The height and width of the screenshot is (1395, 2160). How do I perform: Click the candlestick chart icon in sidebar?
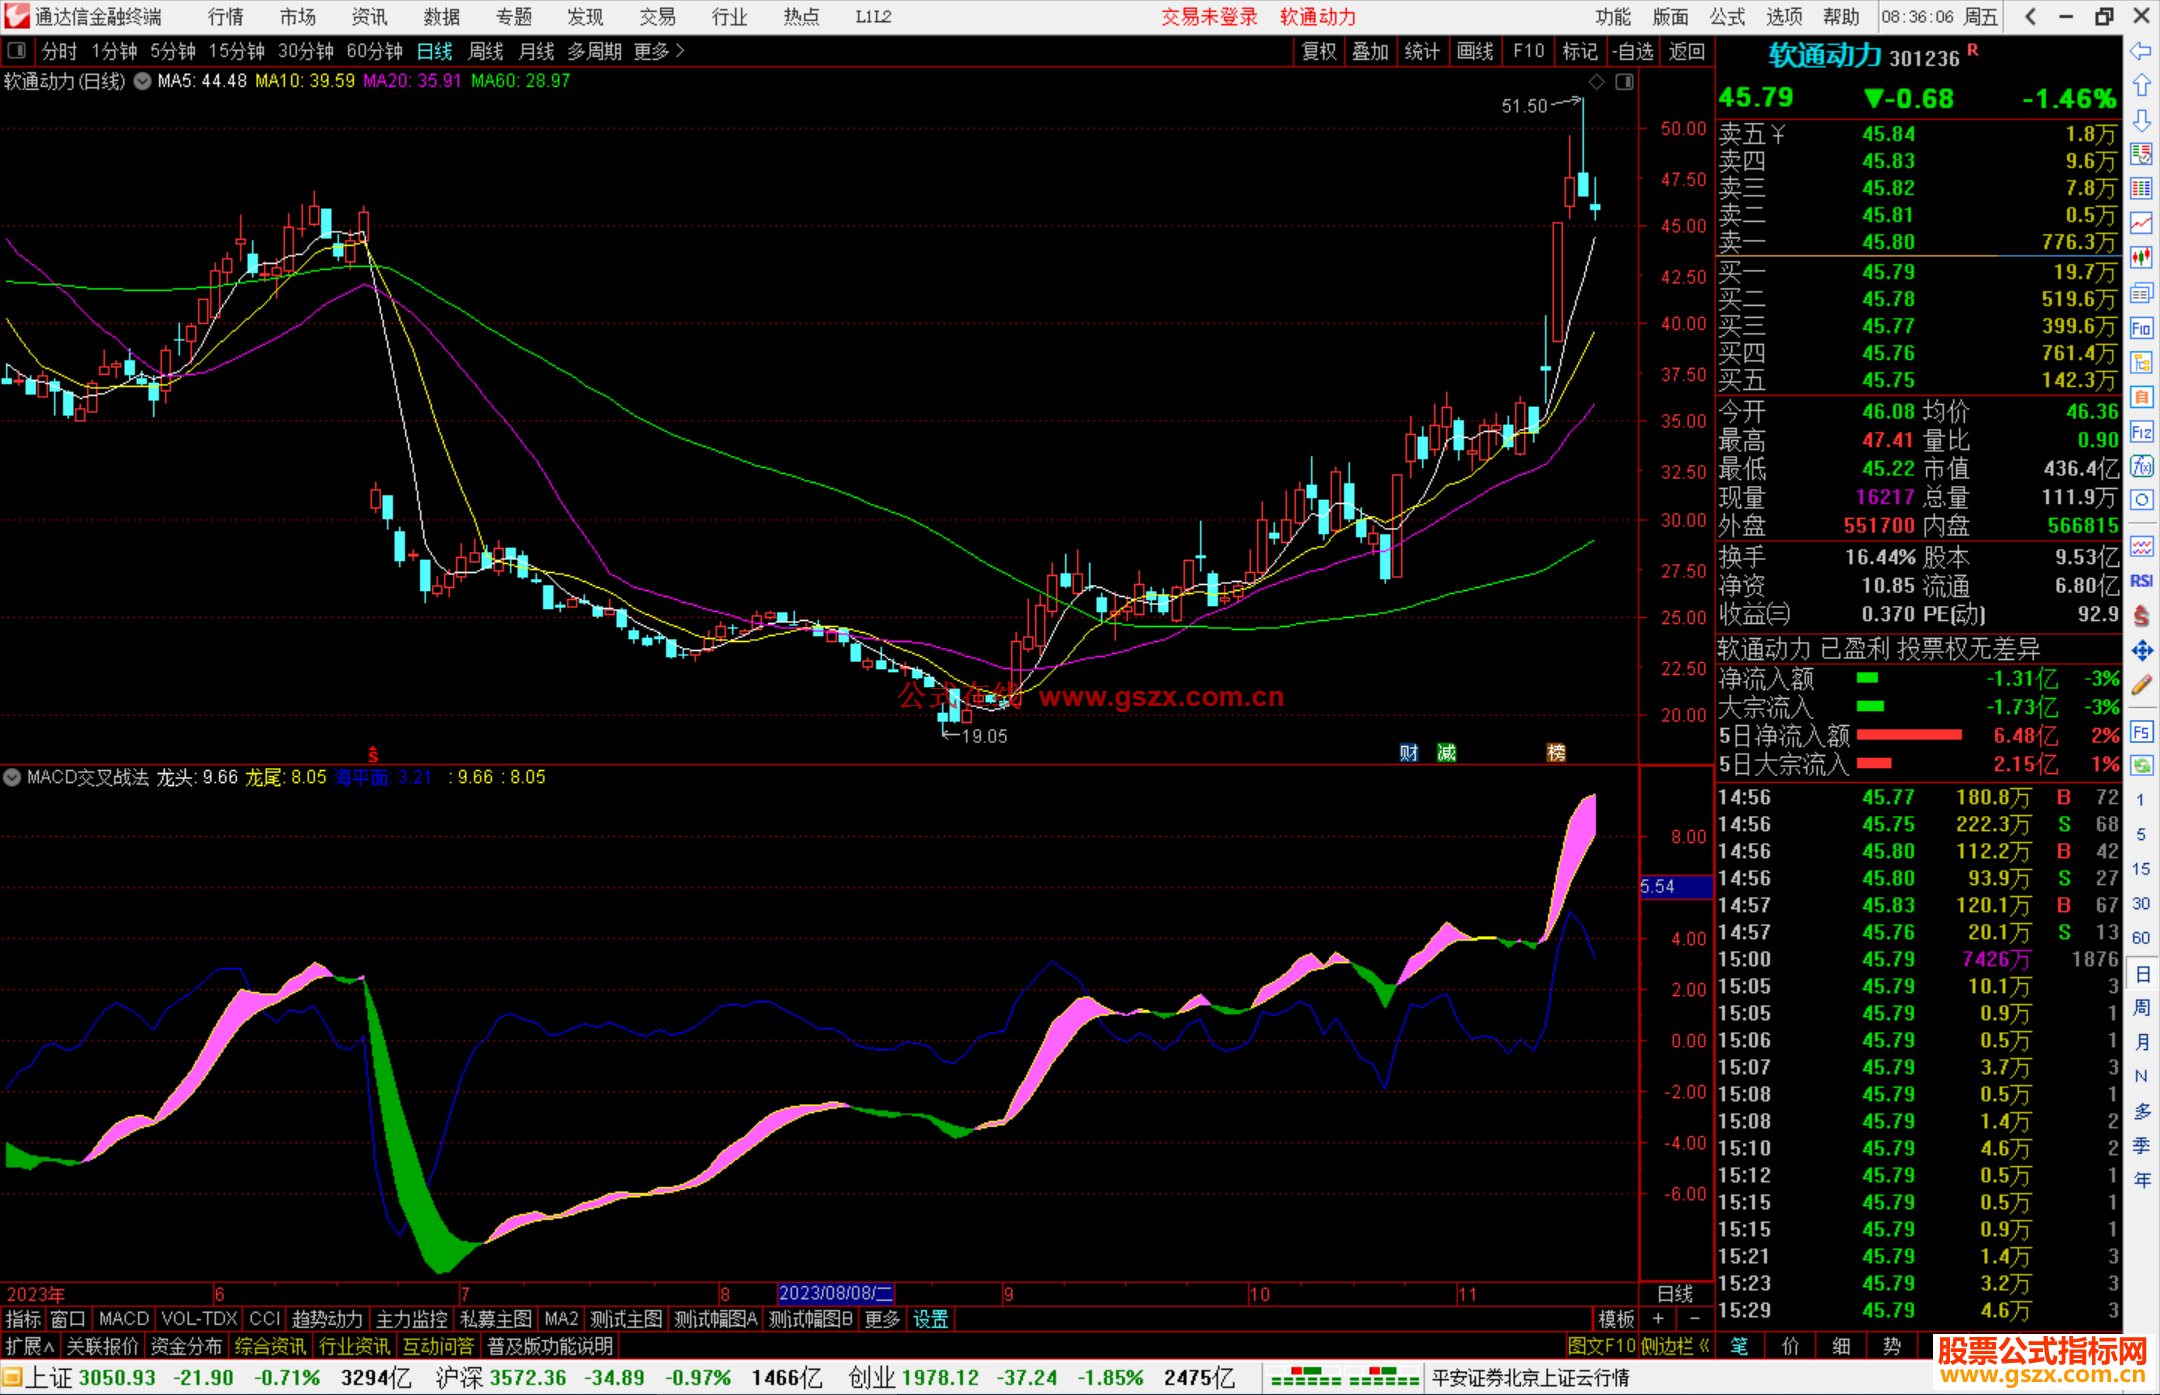pos(2141,258)
